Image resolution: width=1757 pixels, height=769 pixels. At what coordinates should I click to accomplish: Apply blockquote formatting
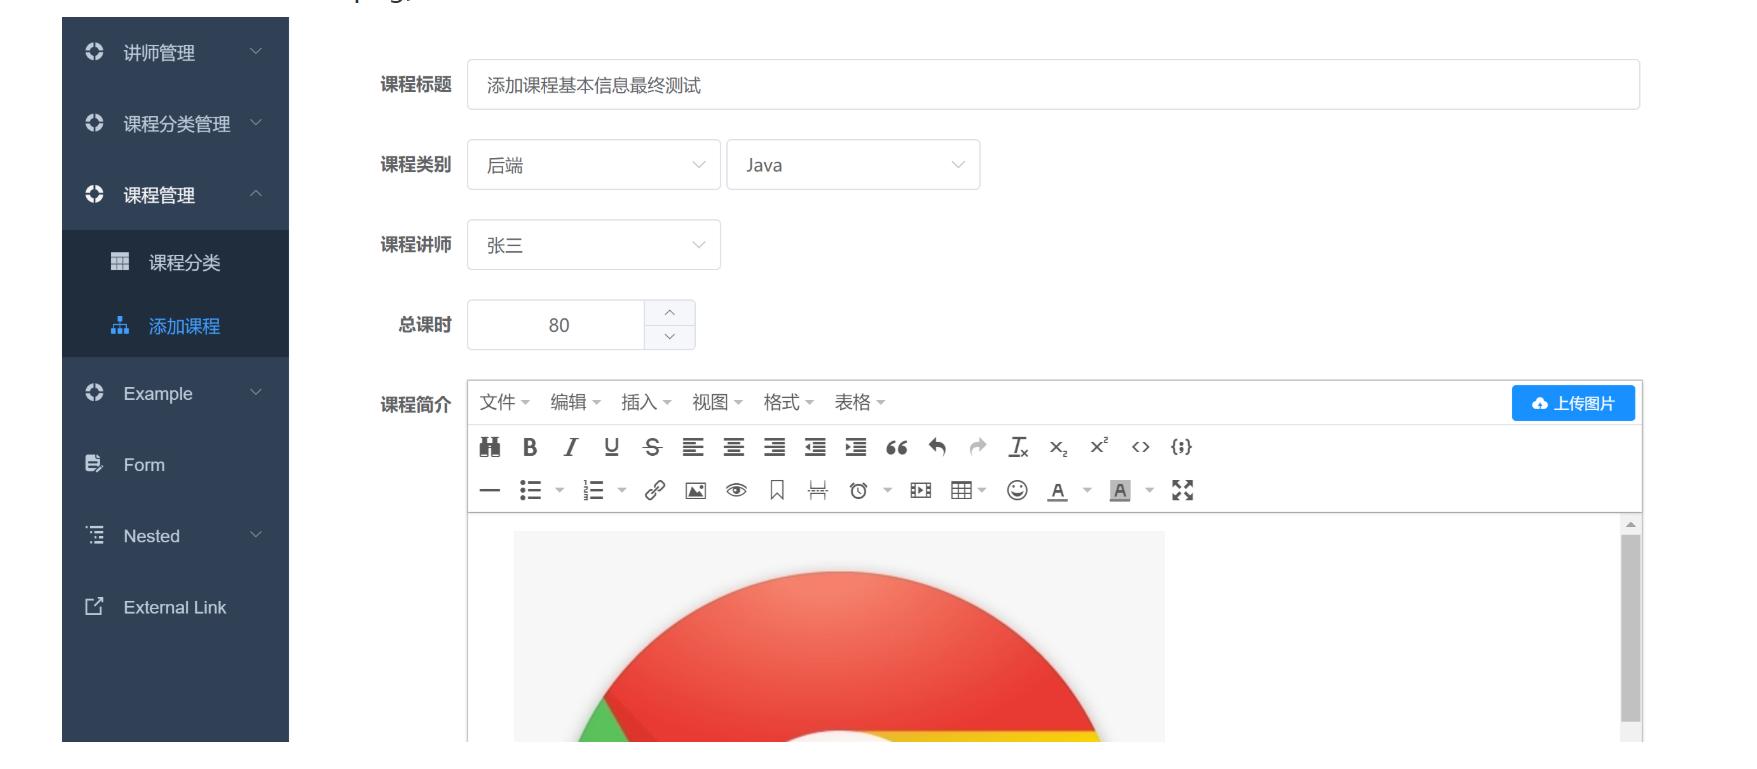897,447
